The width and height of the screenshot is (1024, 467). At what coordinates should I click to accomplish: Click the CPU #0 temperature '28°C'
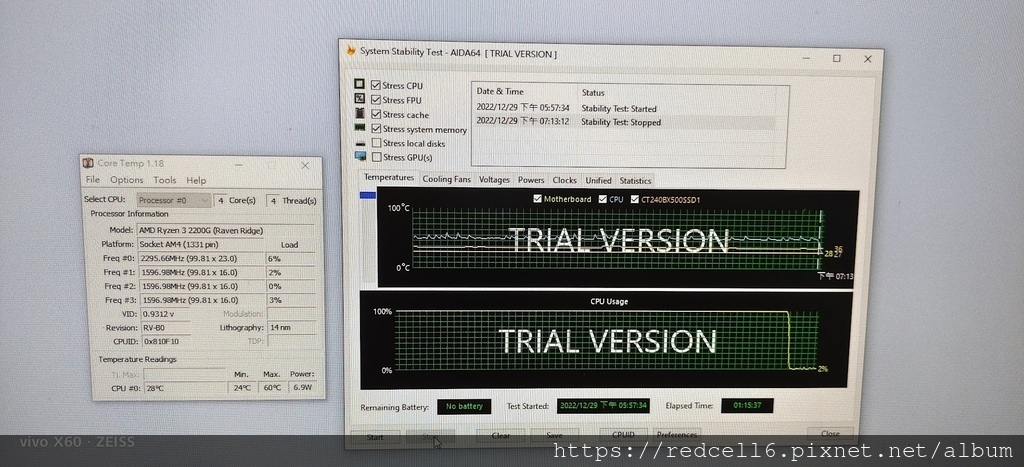pyautogui.click(x=186, y=388)
